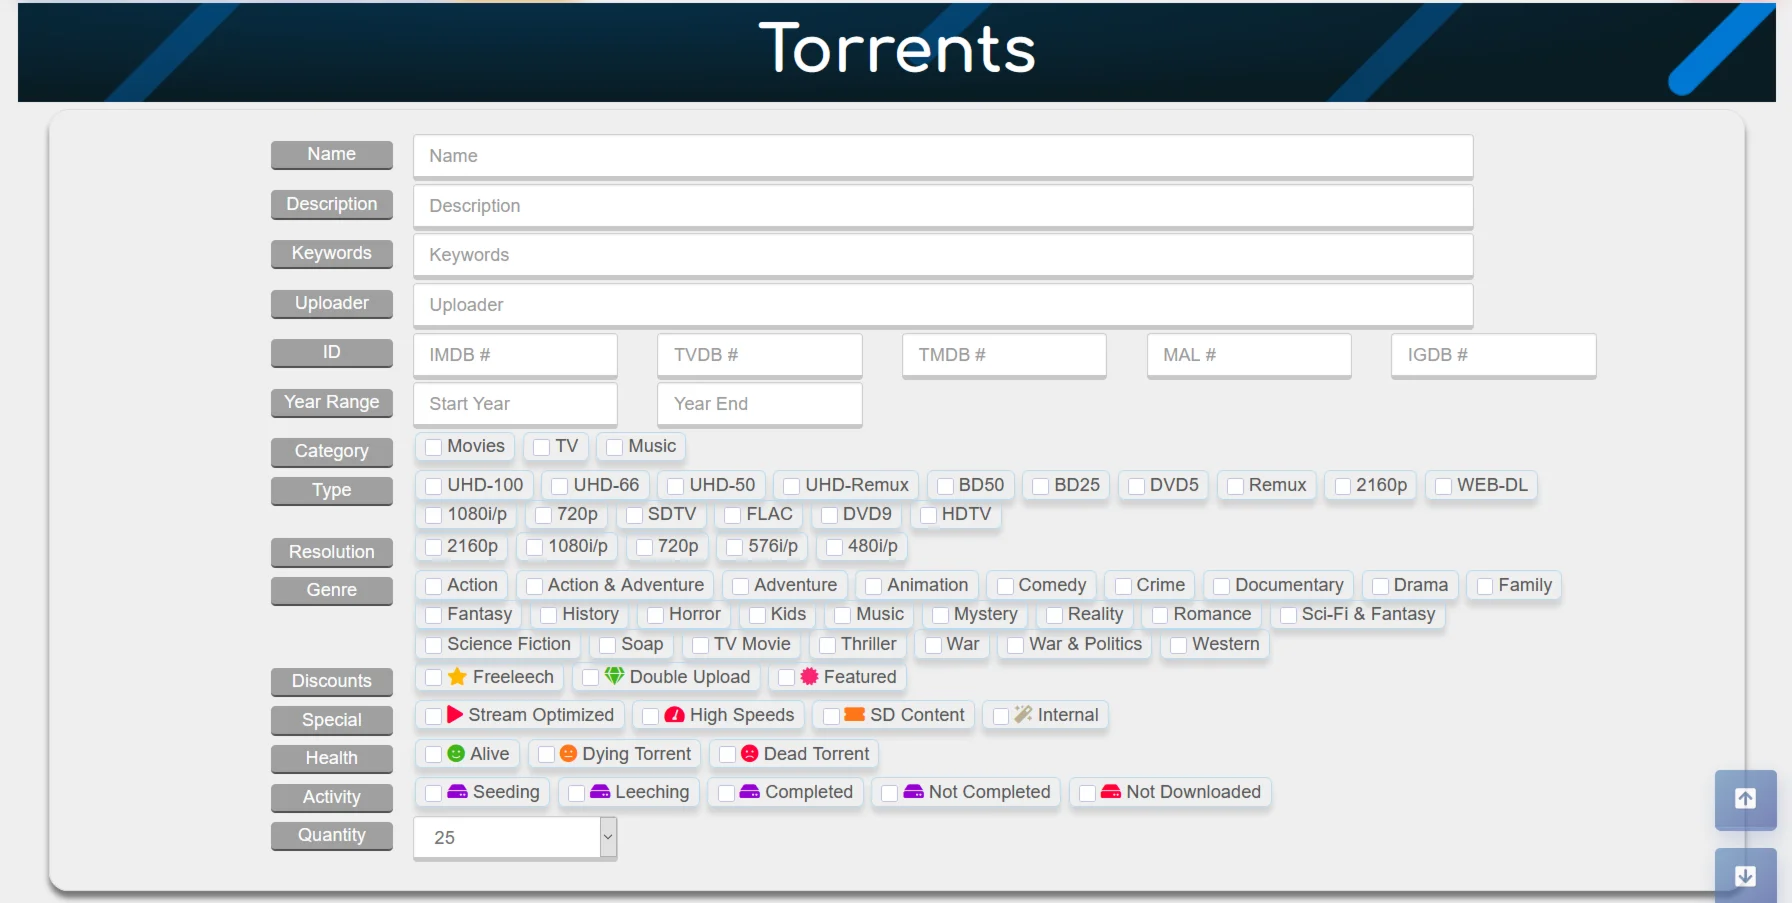The image size is (1792, 903).
Task: Click the Genre label button
Action: (331, 591)
